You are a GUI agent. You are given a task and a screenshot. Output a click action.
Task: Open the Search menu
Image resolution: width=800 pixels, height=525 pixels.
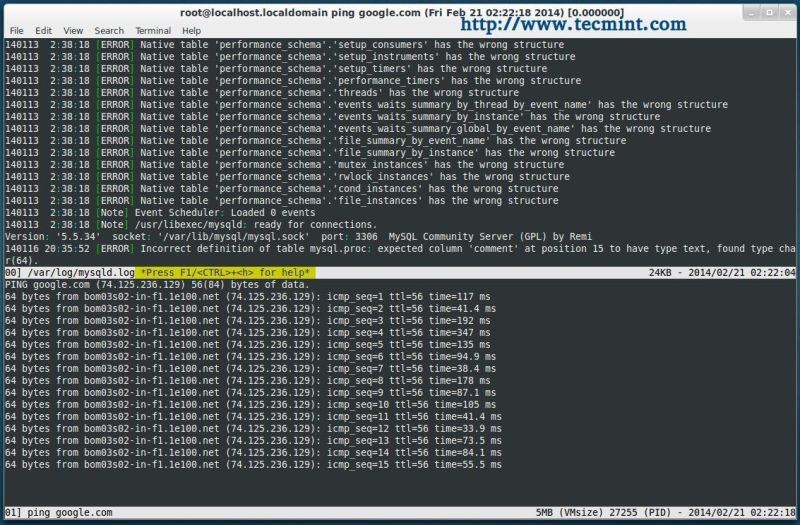[109, 31]
